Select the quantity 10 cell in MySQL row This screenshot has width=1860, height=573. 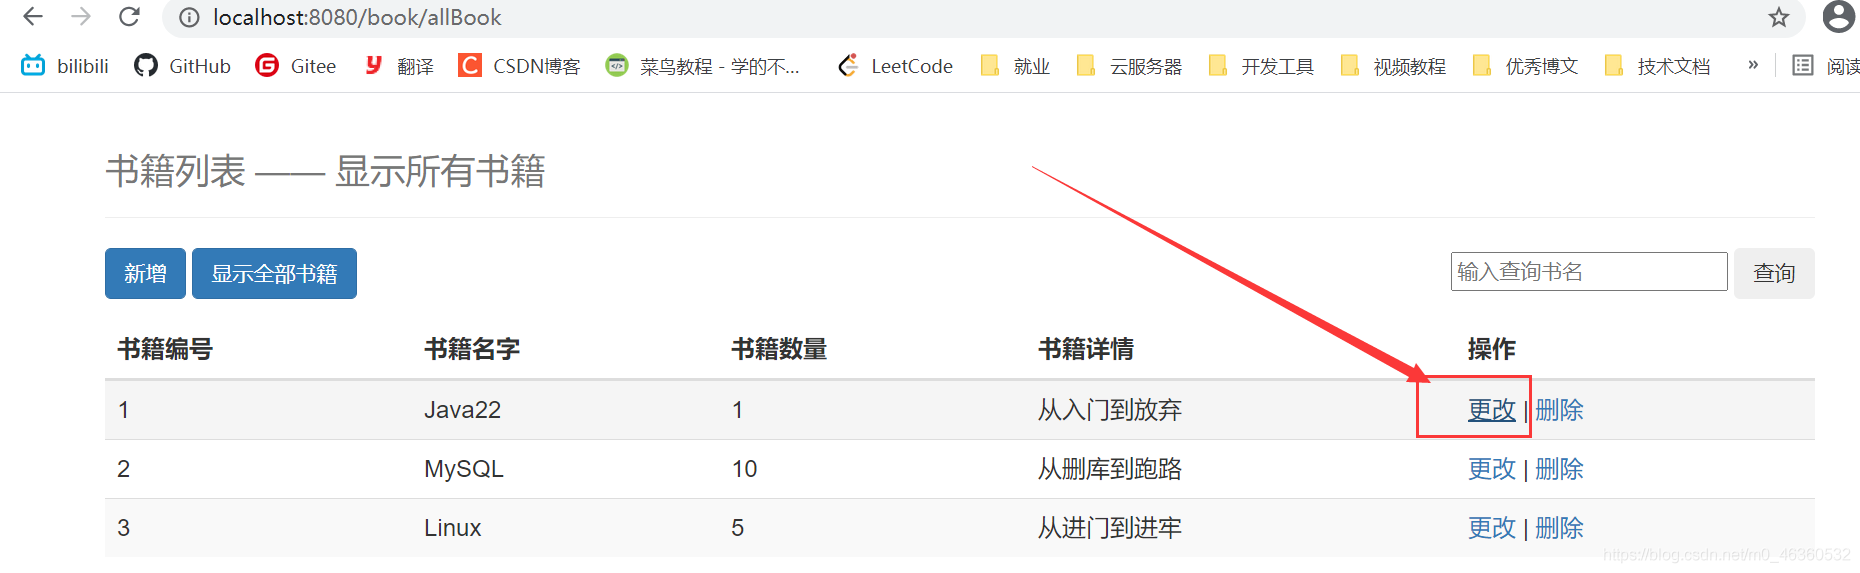coord(744,469)
